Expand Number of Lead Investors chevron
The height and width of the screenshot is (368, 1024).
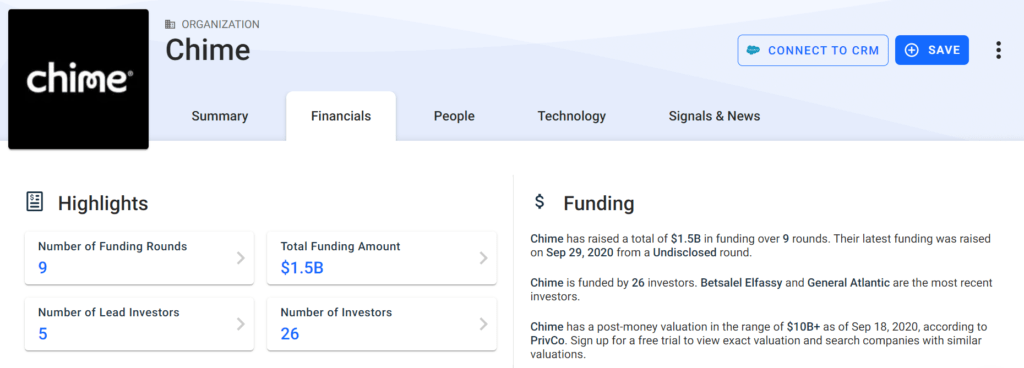(240, 324)
